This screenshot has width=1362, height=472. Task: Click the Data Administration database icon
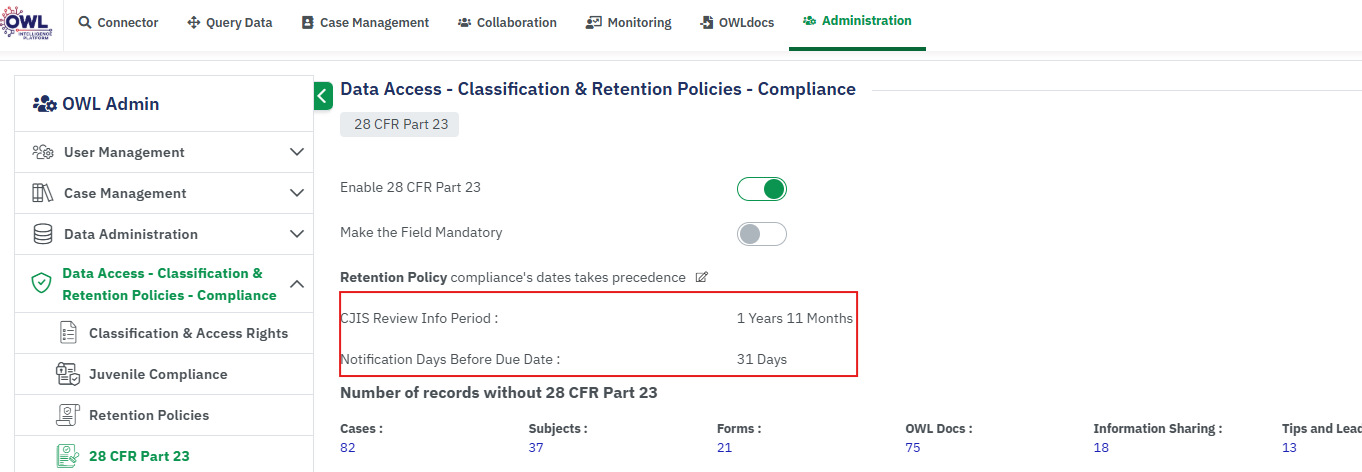click(43, 234)
